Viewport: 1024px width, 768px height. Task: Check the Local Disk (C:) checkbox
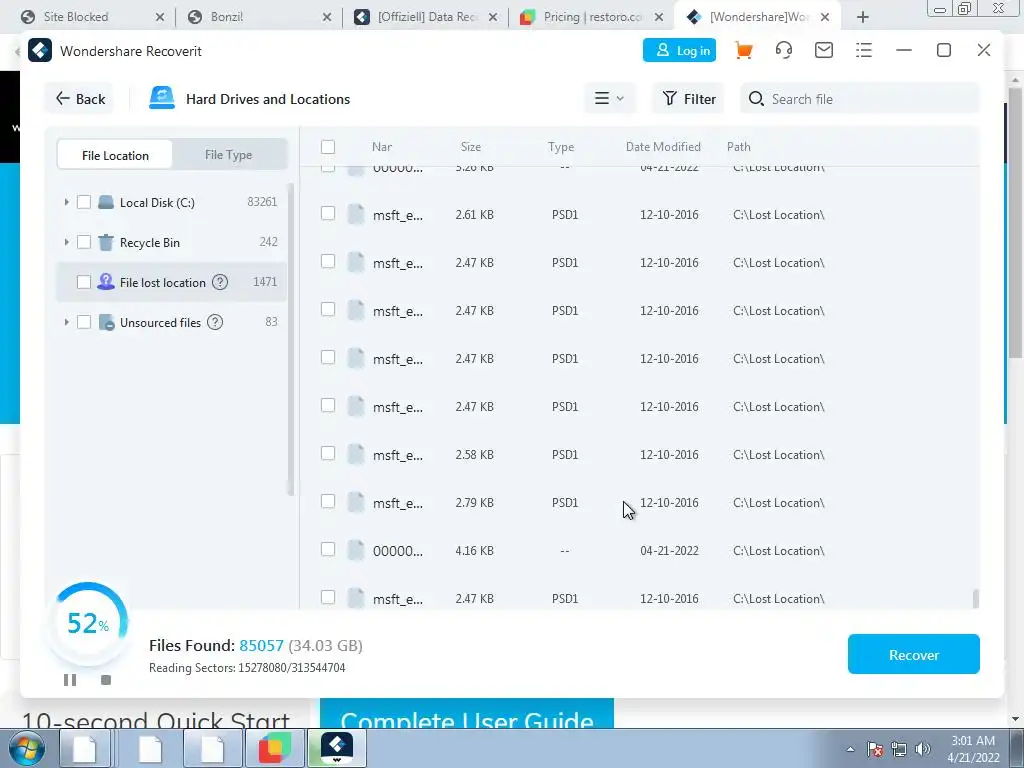pos(84,202)
